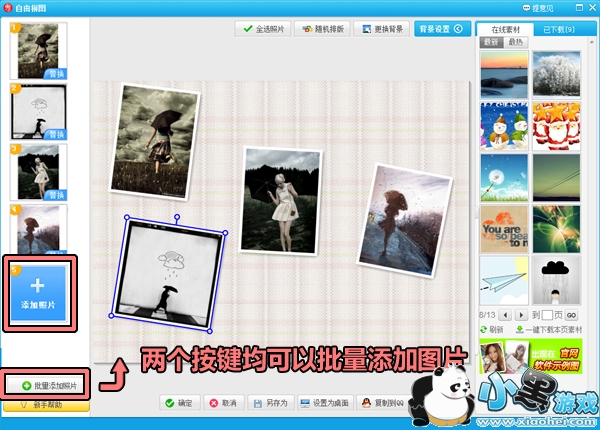Click the 刷新 refresh link
The height and width of the screenshot is (430, 600).
[x=492, y=329]
